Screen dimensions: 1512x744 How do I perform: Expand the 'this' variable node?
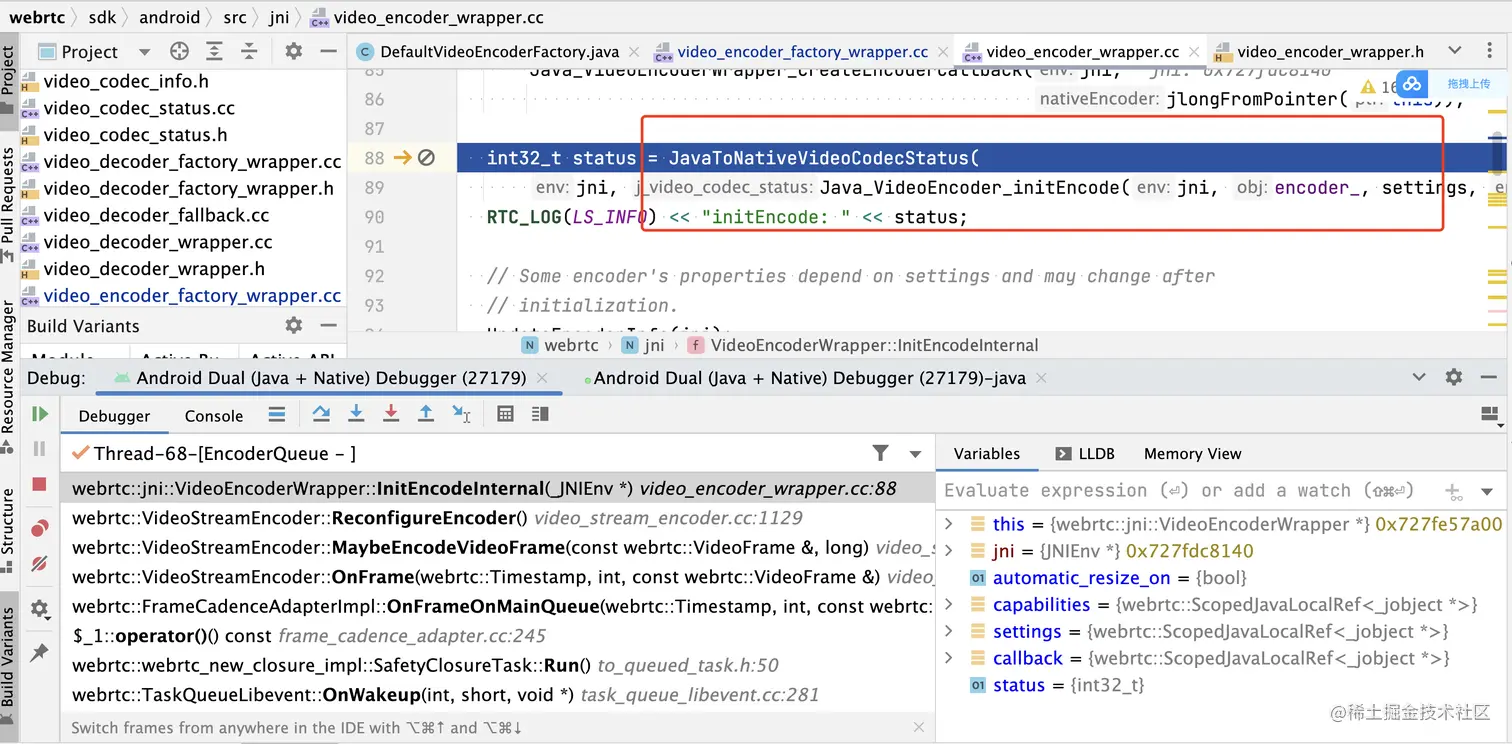click(x=949, y=524)
